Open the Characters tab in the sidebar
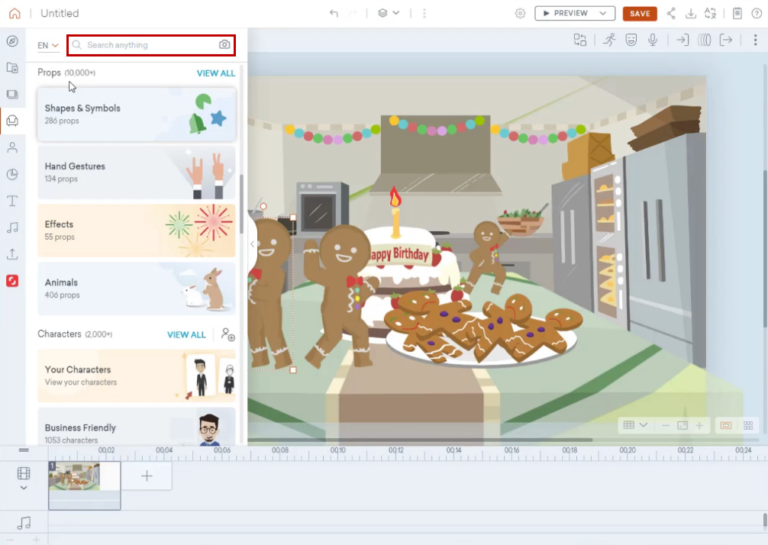Image resolution: width=768 pixels, height=545 pixels. click(12, 147)
